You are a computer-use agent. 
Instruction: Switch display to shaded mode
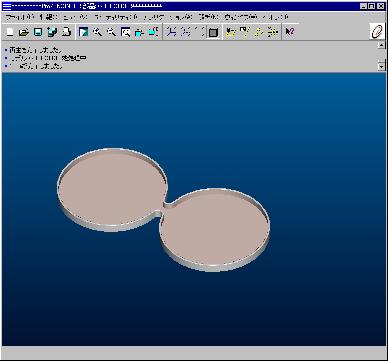pyautogui.click(x=213, y=32)
